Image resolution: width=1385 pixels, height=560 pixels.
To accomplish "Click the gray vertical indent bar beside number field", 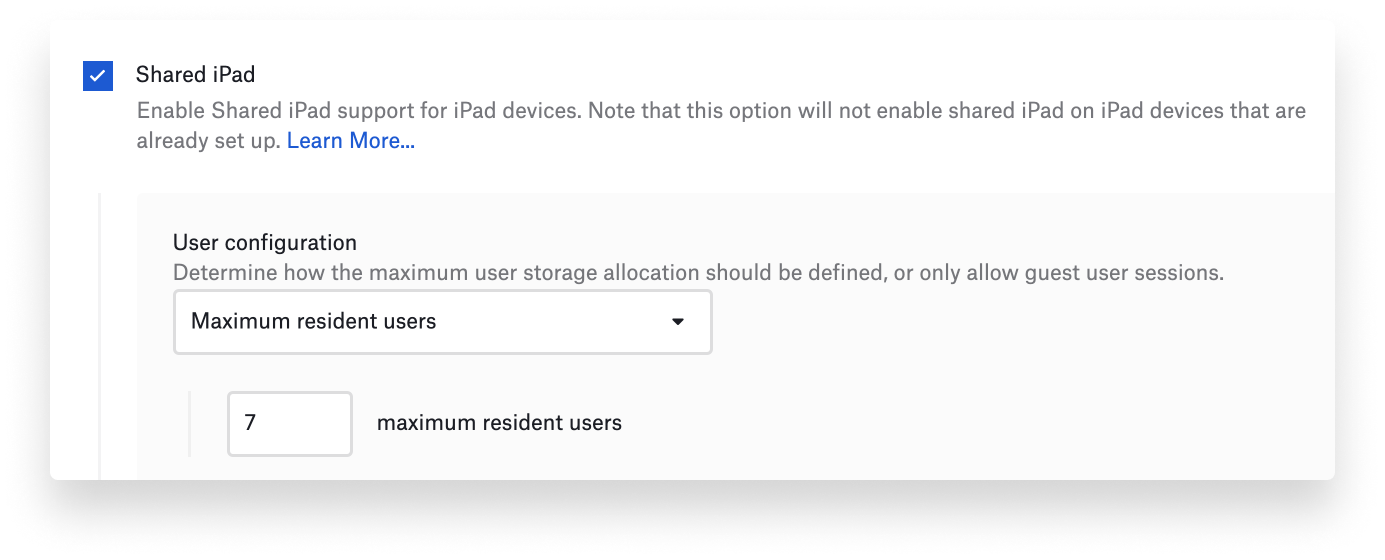I will pyautogui.click(x=189, y=423).
